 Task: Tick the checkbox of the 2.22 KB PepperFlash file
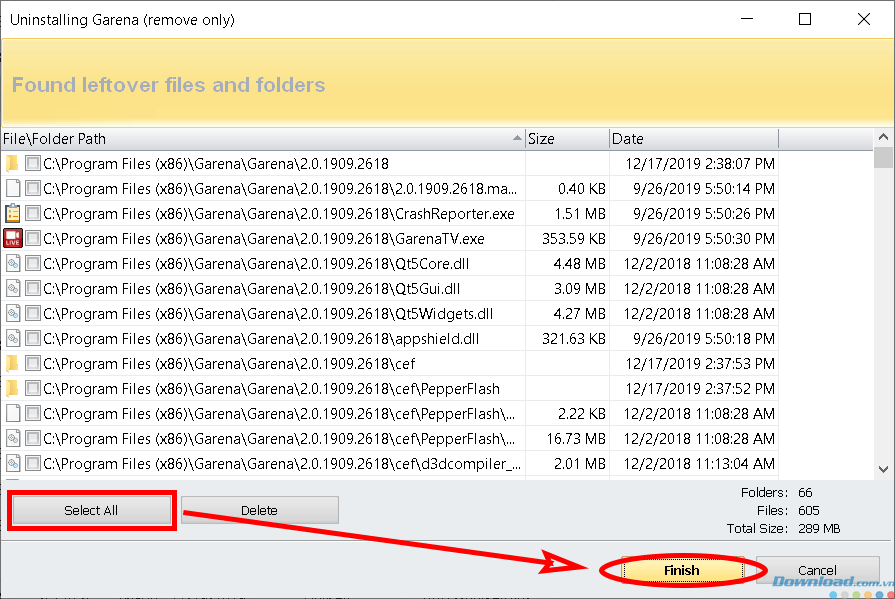pos(33,413)
